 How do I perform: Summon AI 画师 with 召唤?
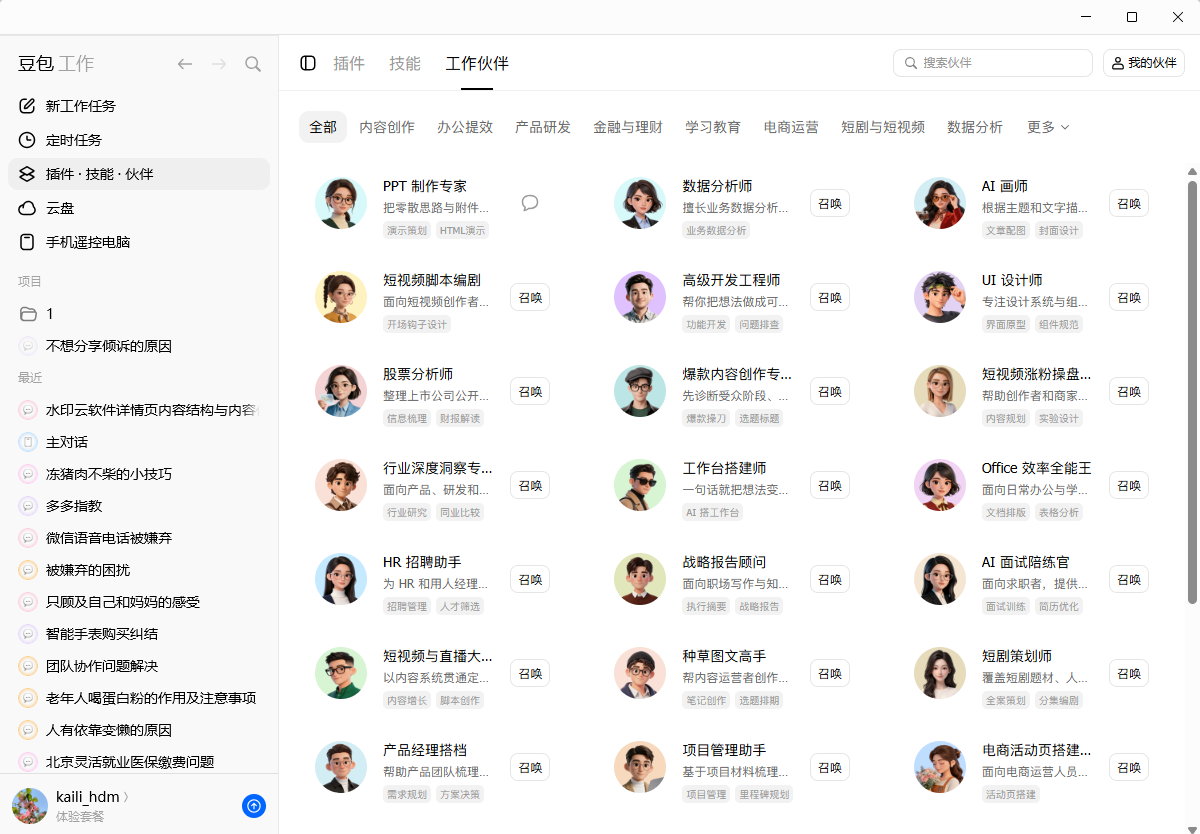pyautogui.click(x=1129, y=203)
